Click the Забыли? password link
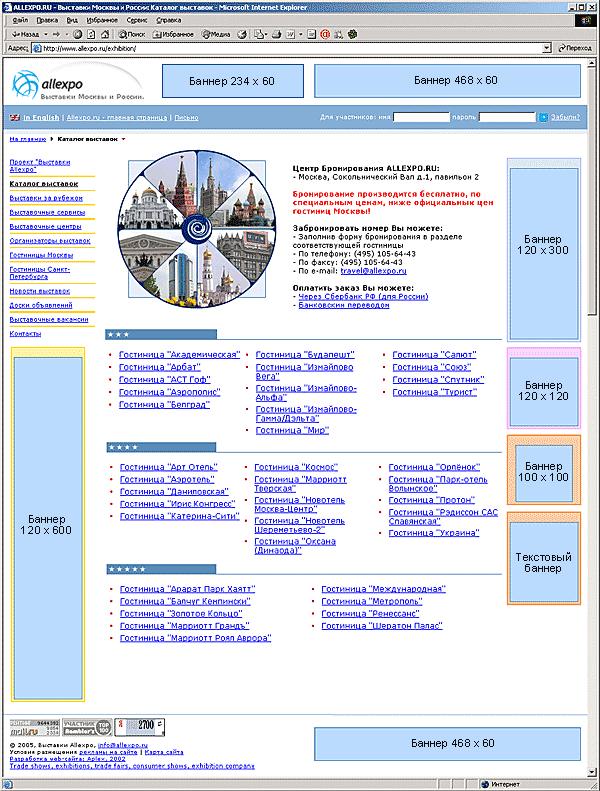This screenshot has width=600, height=791. pyautogui.click(x=565, y=118)
